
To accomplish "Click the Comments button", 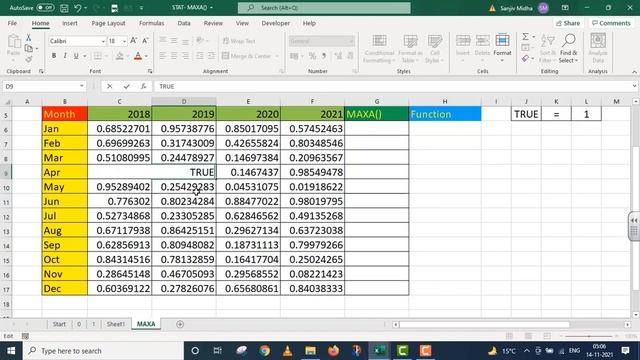I will click(611, 23).
